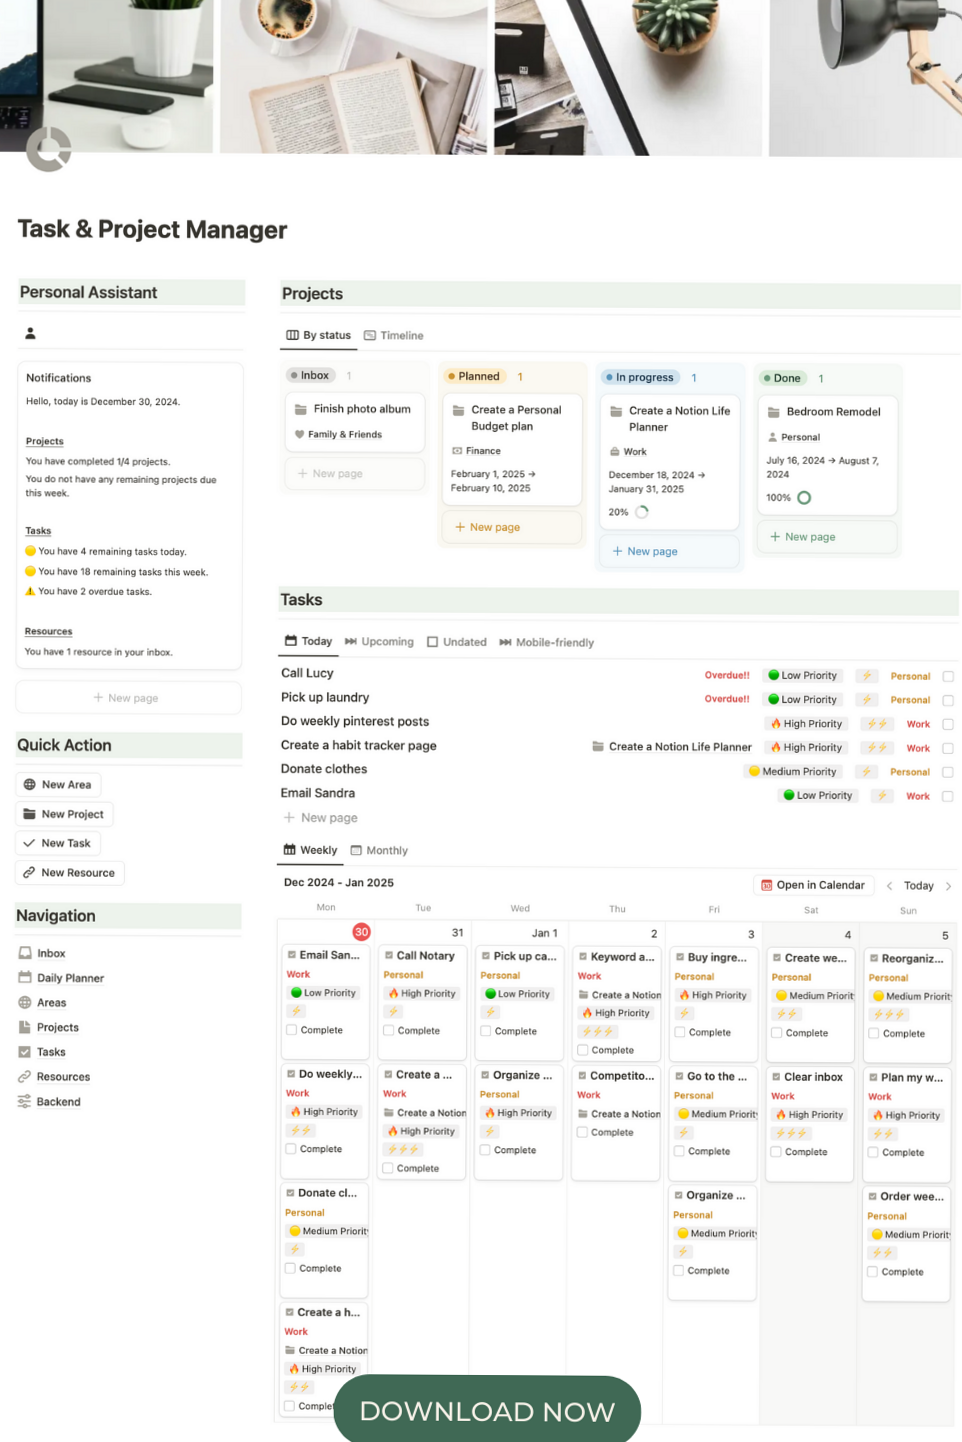
Task: Expand the Done column header
Action: [783, 378]
